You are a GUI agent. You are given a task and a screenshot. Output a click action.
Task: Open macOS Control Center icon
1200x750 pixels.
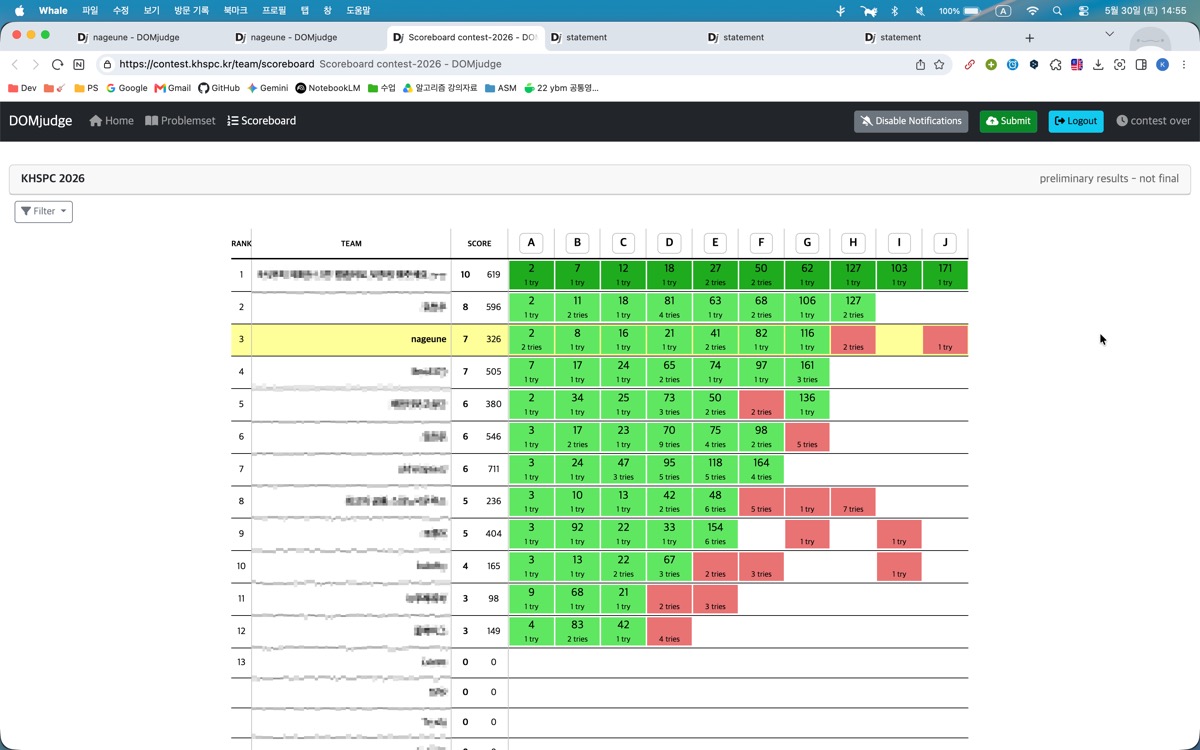[x=1084, y=10]
